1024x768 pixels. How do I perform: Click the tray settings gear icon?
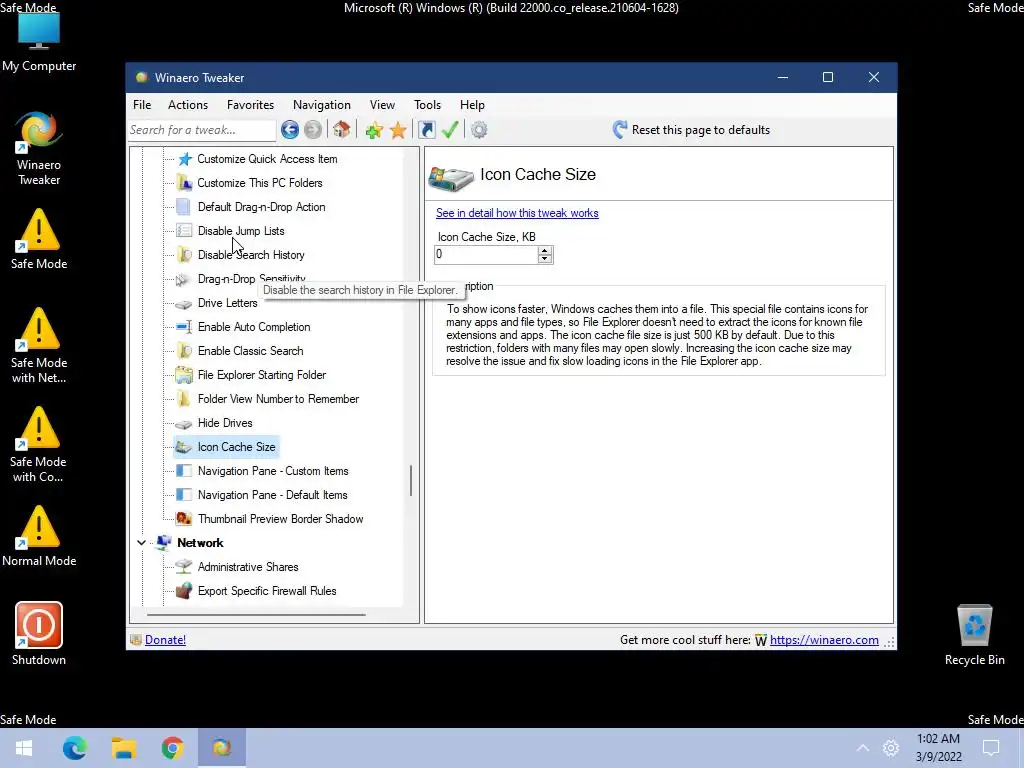(891, 748)
